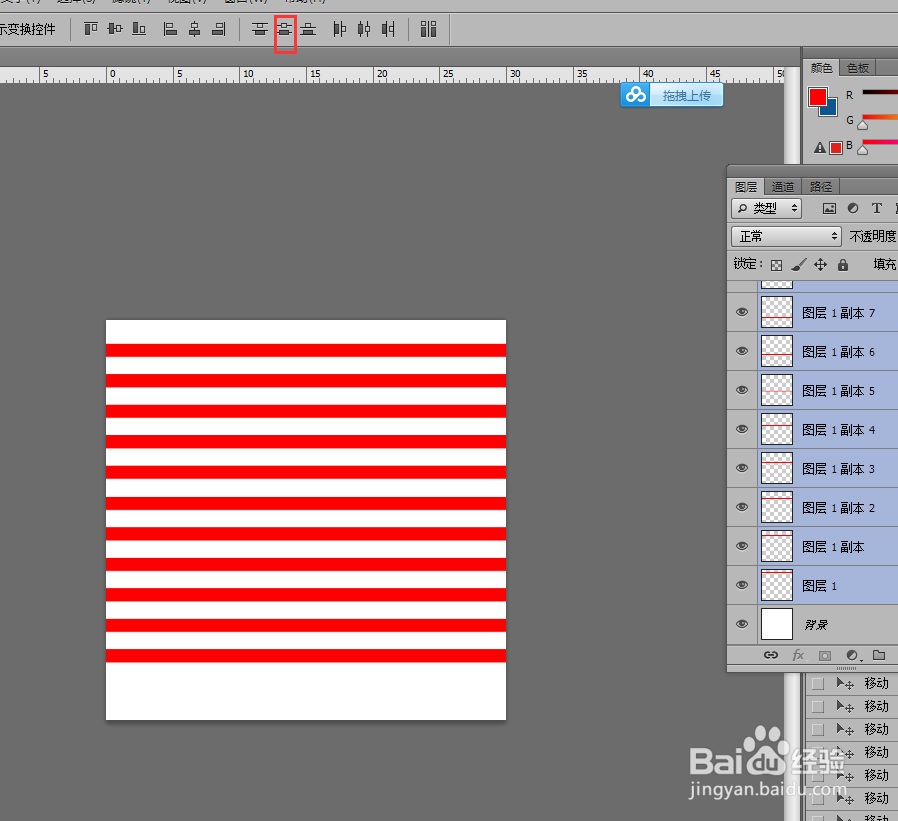Create new fill or adjustment layer

[x=853, y=656]
